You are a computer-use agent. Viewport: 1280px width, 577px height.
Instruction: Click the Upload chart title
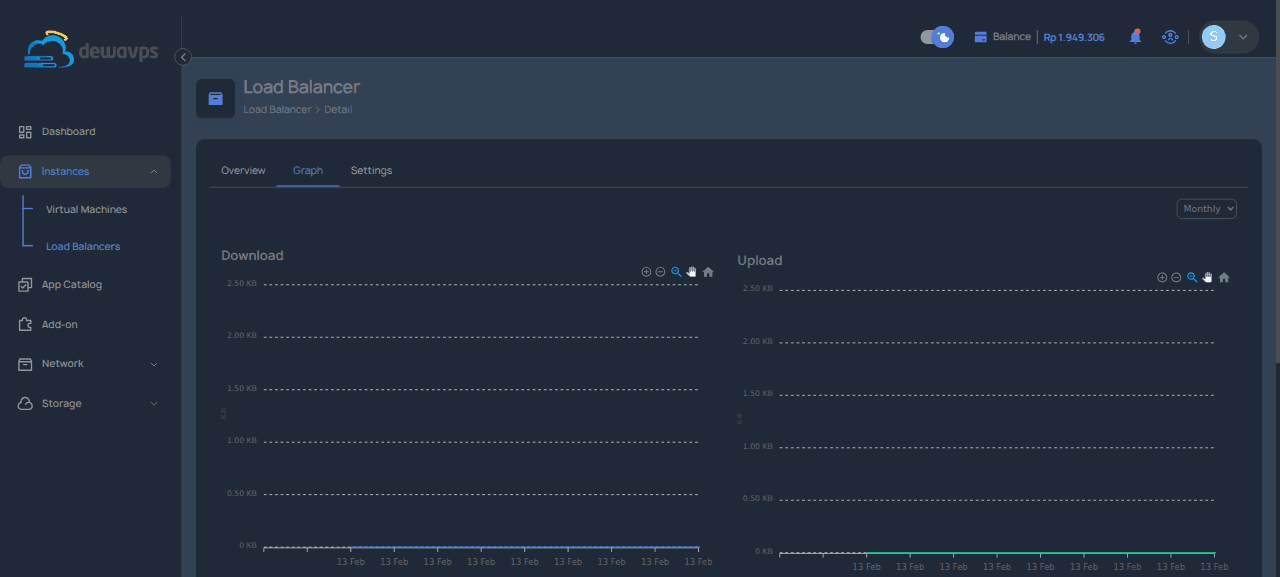point(760,261)
